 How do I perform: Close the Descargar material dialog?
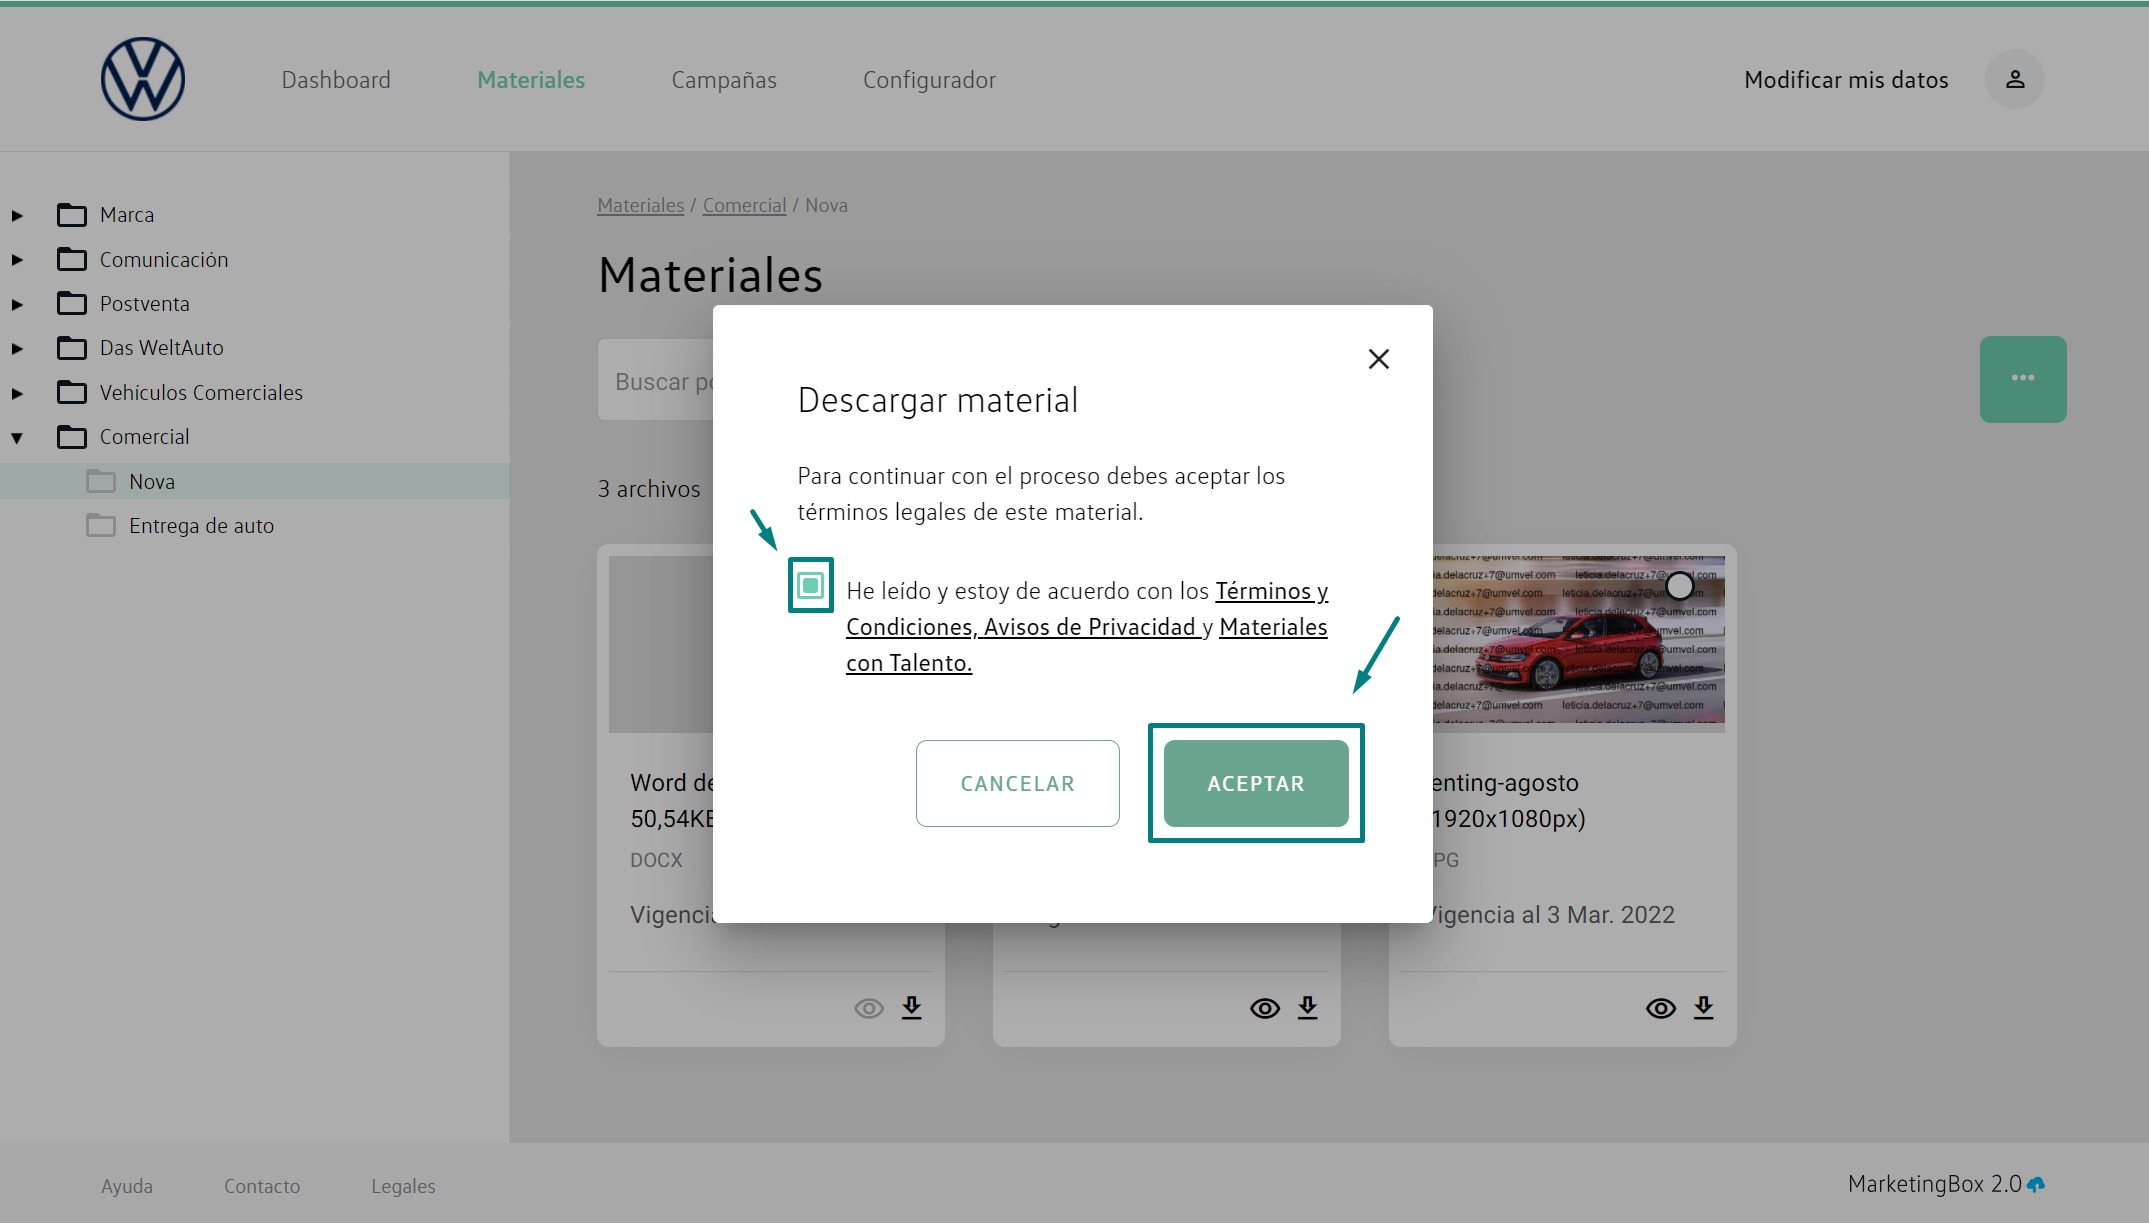pyautogui.click(x=1378, y=359)
